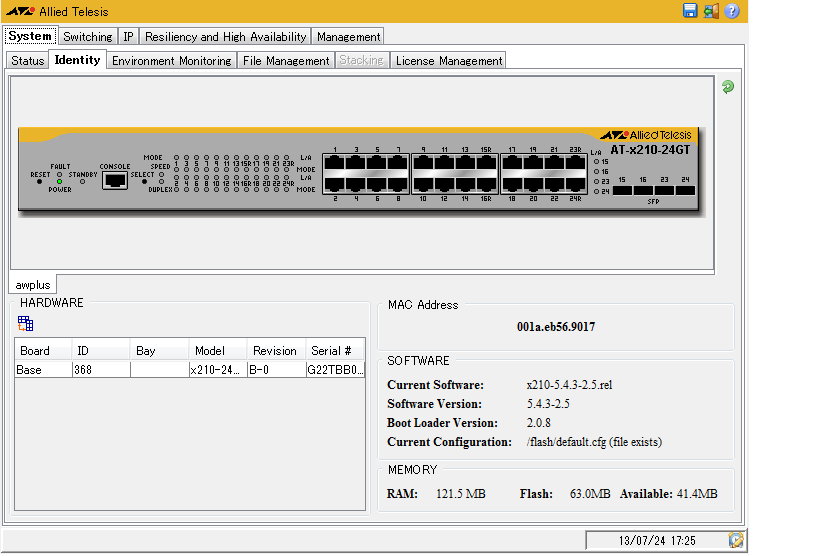The width and height of the screenshot is (819, 556).
Task: Open File Management sub-tab
Action: coord(286,61)
